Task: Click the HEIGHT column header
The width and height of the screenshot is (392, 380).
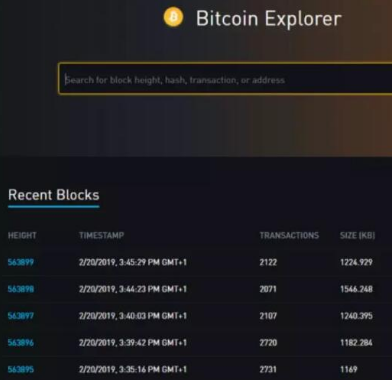Action: click(x=22, y=236)
